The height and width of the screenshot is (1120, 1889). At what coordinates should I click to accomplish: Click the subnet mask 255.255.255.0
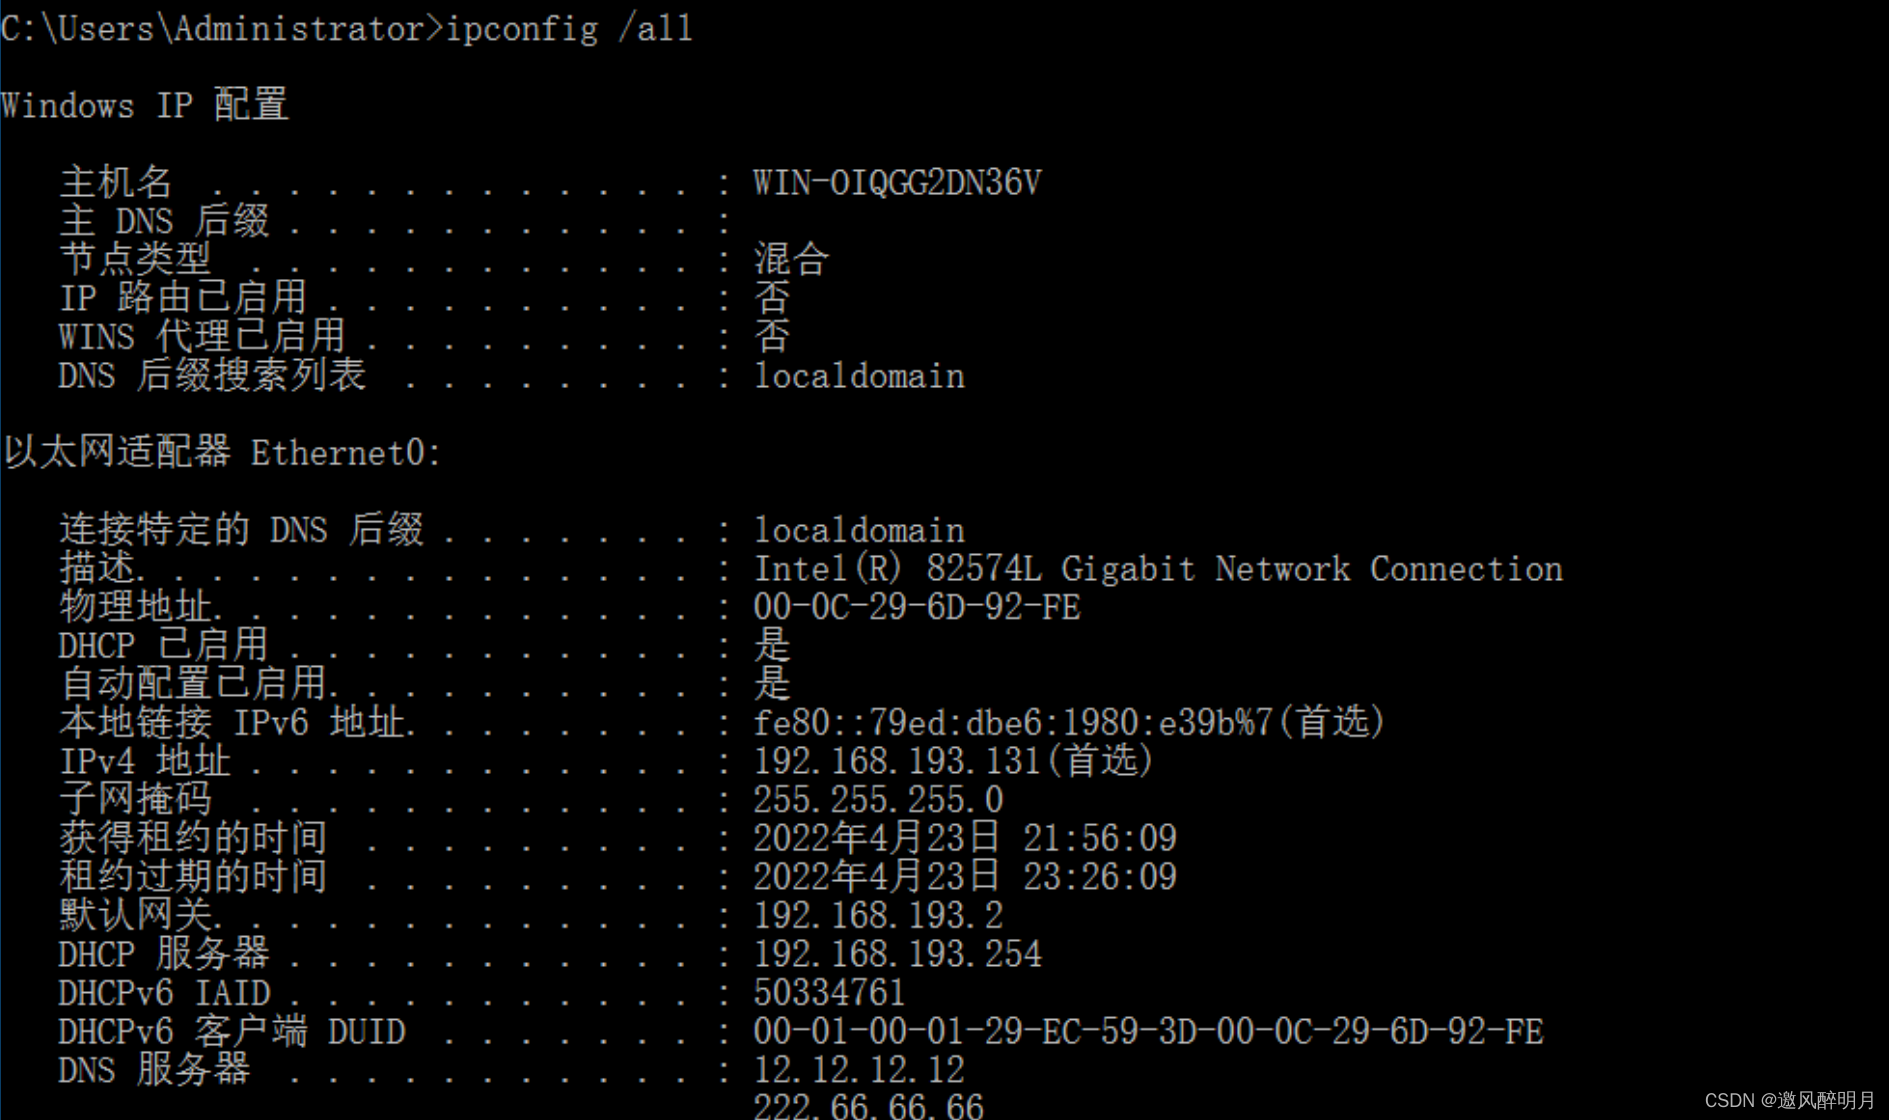877,800
